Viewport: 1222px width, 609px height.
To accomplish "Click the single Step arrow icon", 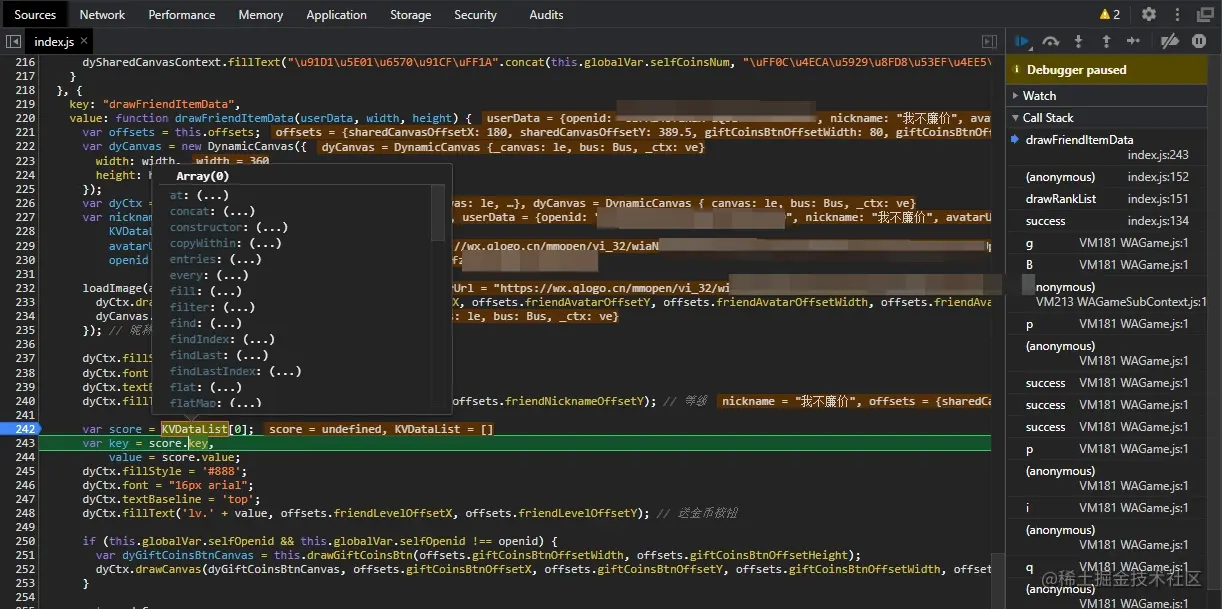I will 1133,41.
